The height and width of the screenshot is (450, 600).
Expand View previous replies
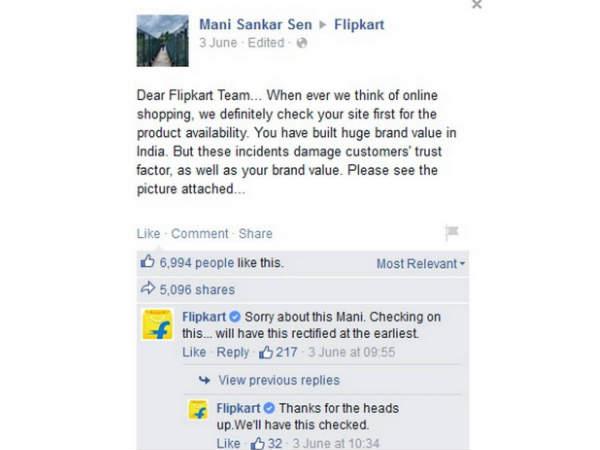pos(278,380)
